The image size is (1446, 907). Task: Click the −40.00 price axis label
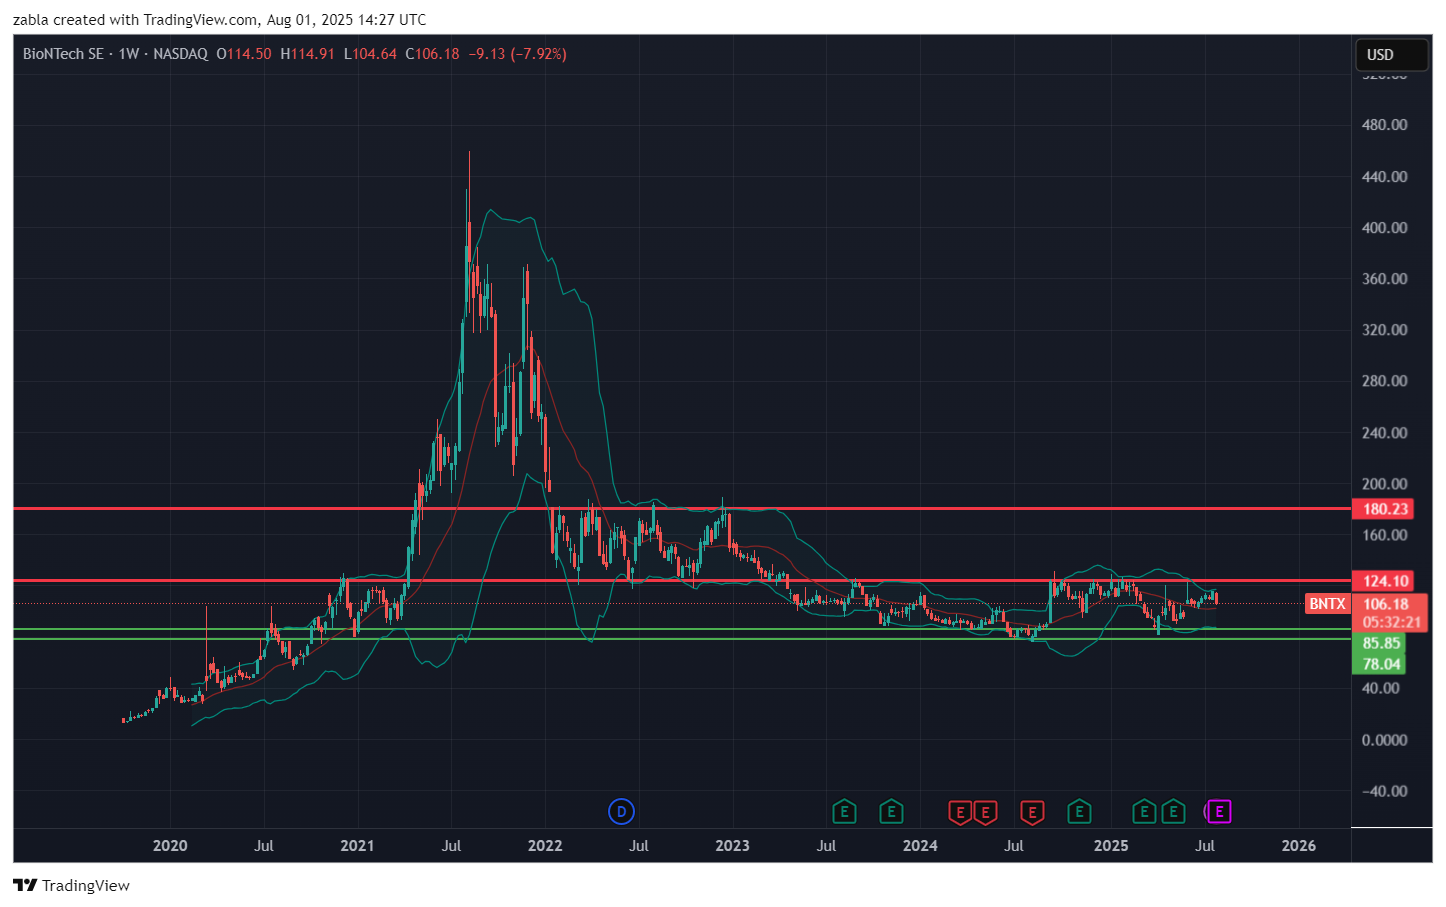click(1385, 791)
